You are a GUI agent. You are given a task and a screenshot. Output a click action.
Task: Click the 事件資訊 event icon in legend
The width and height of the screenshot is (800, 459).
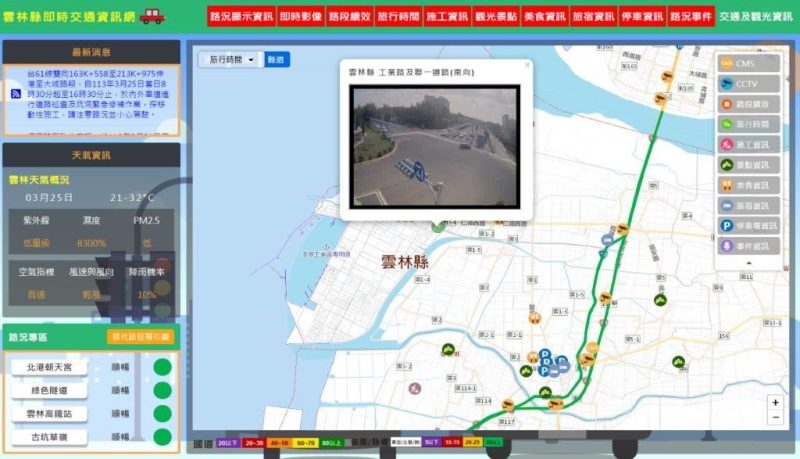(727, 246)
